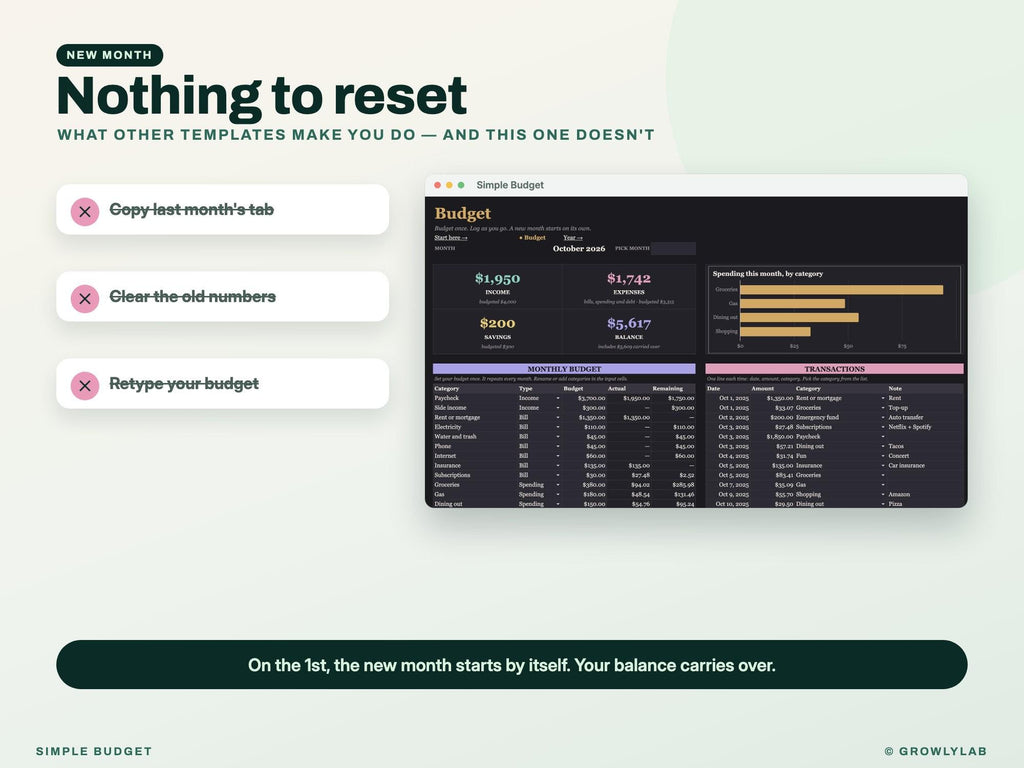Image resolution: width=1024 pixels, height=768 pixels.
Task: Click the Concert note cell
Action: click(x=899, y=456)
